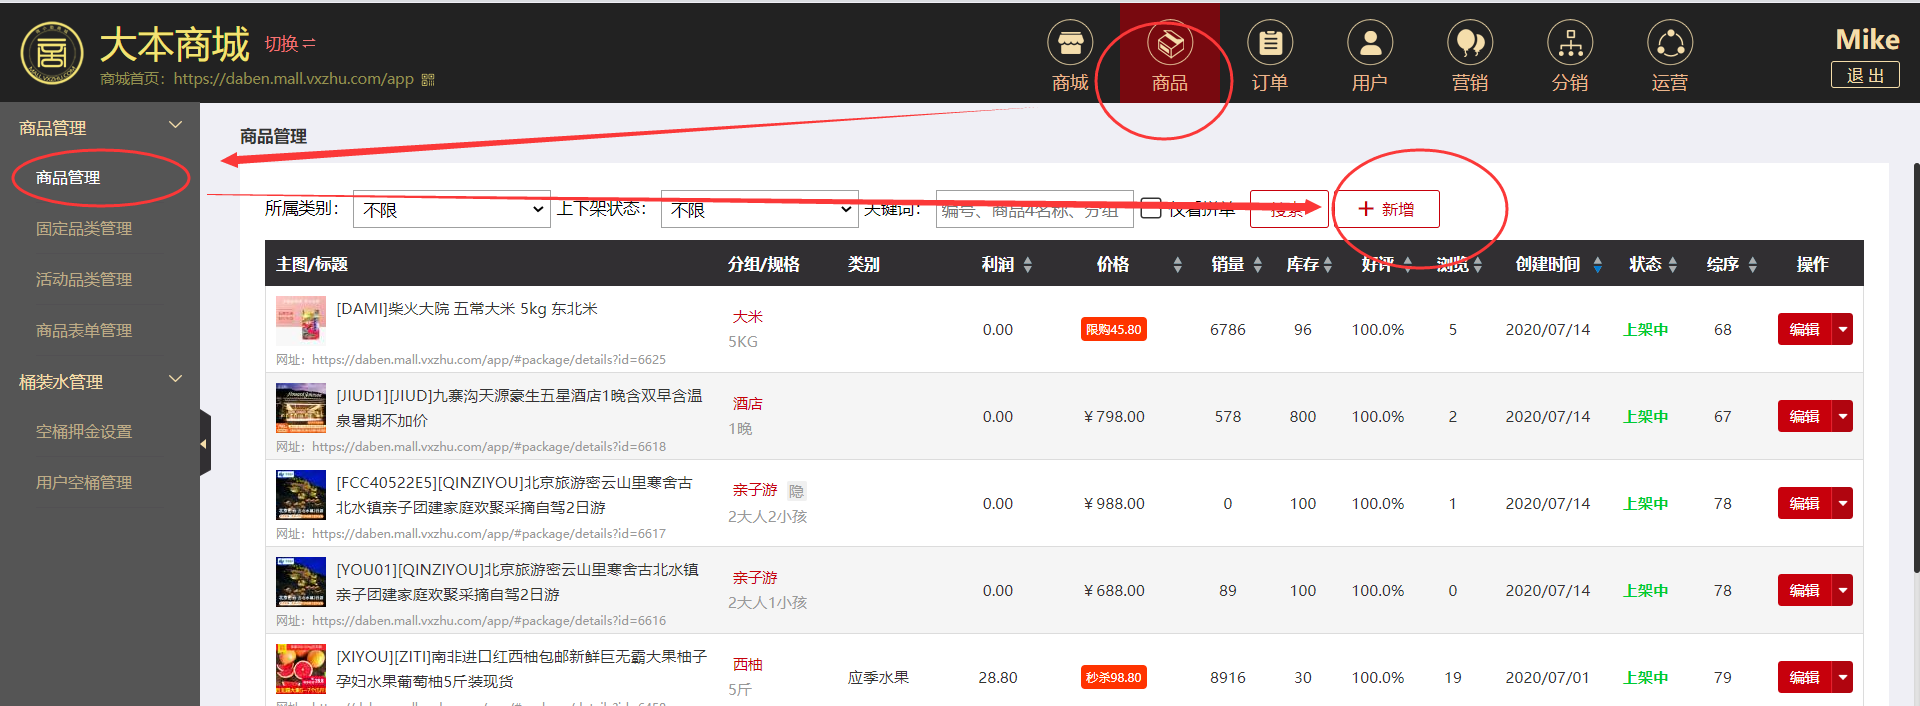
Task: Open the 用户 users icon
Action: 1369,45
